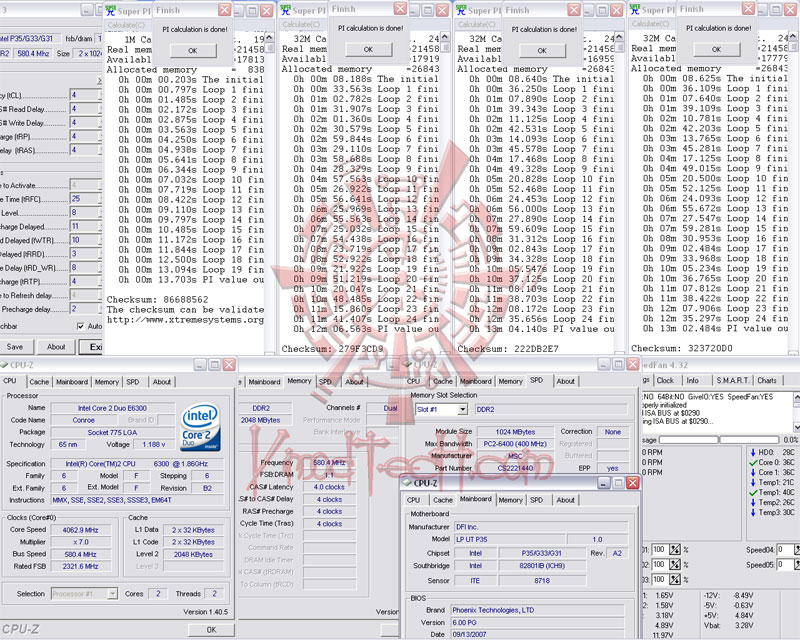The image size is (800, 640).
Task: Click the Save button in MemSet
Action: [15, 347]
